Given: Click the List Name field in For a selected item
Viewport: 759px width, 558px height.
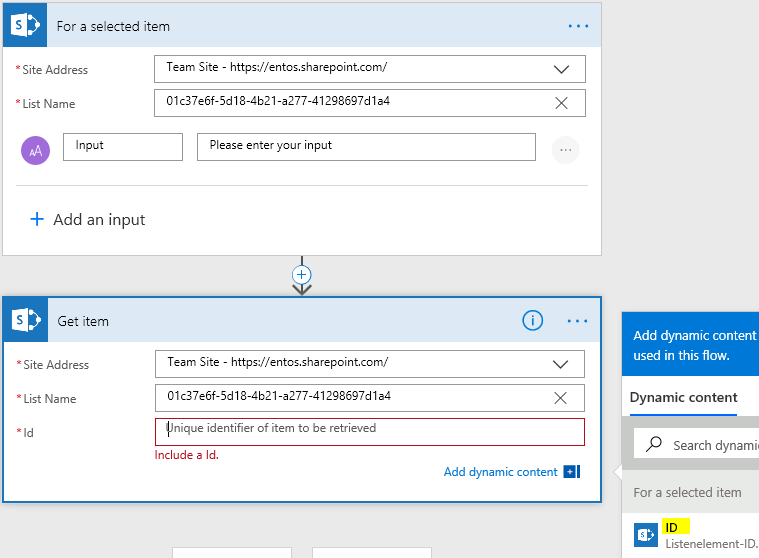Looking at the screenshot, I should [370, 103].
